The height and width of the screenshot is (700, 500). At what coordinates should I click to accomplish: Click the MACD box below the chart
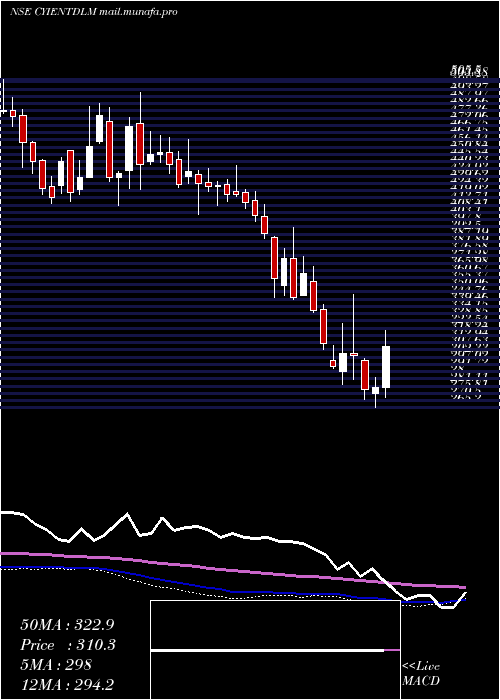[x=275, y=650]
